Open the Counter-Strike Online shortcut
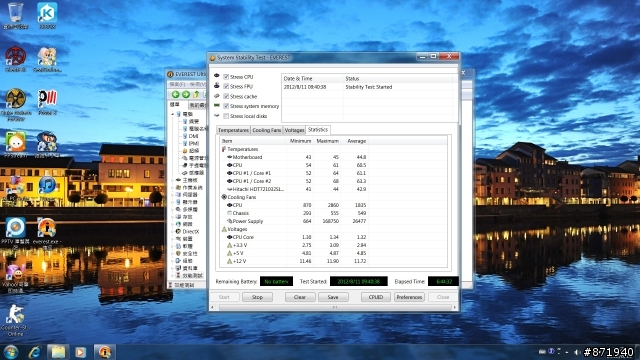This screenshot has height=360, width=640. point(15,320)
